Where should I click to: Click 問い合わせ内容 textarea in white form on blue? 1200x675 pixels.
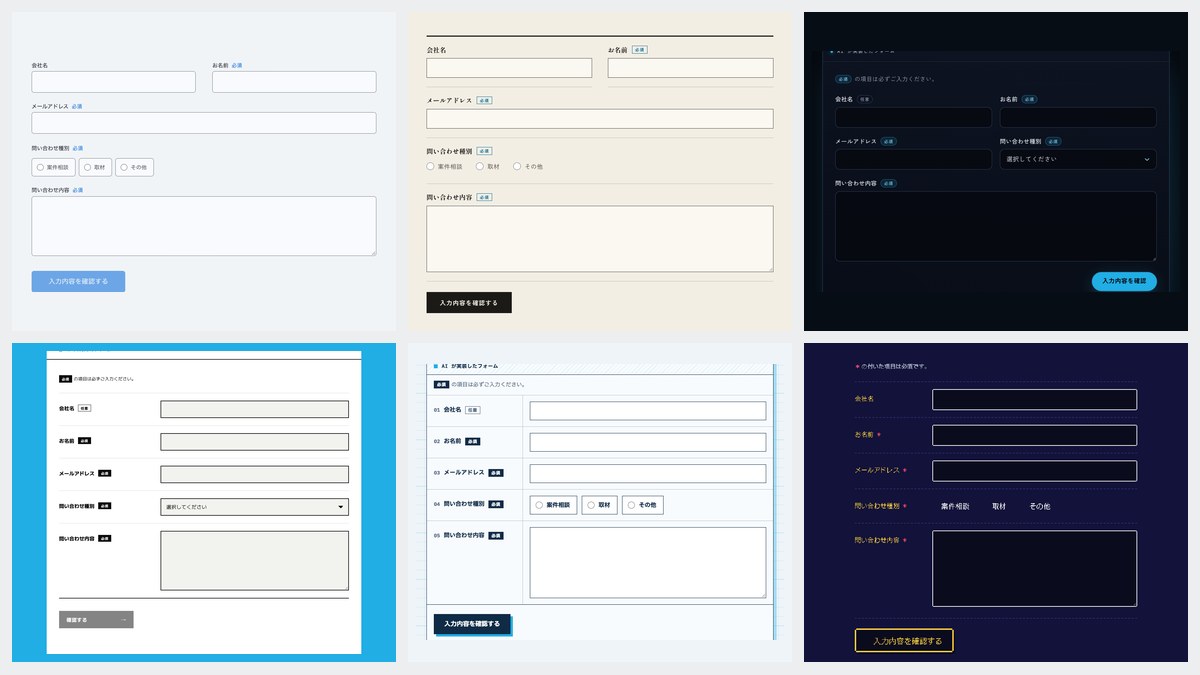(x=254, y=560)
